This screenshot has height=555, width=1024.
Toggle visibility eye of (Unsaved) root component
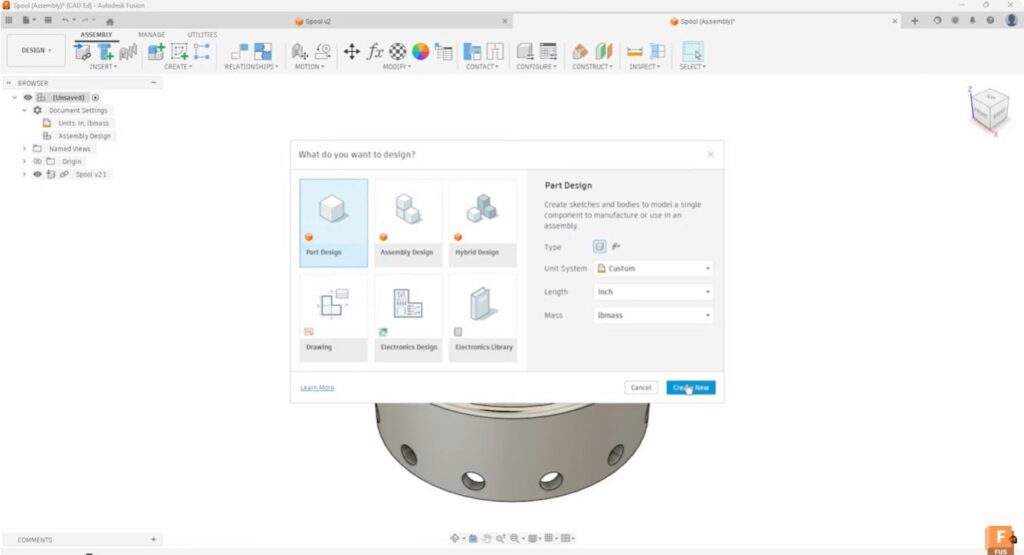tap(28, 97)
